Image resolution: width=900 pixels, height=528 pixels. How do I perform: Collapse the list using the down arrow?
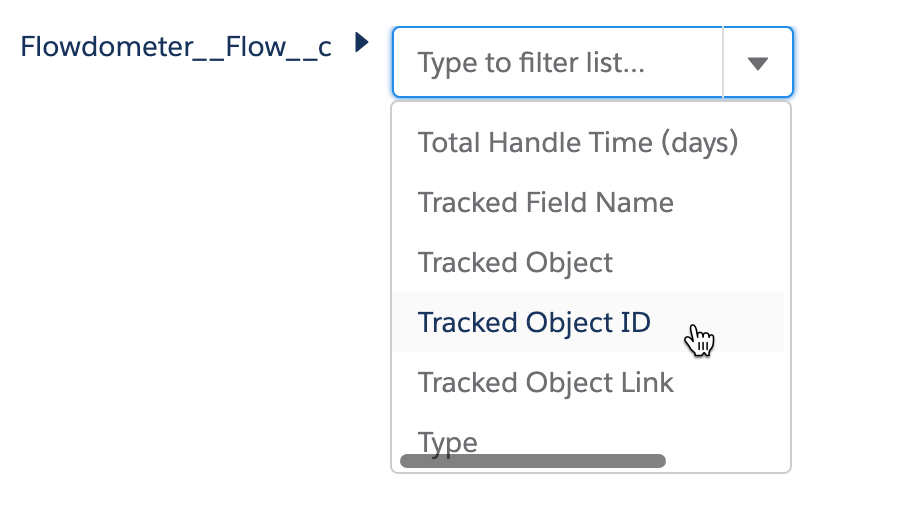click(758, 64)
